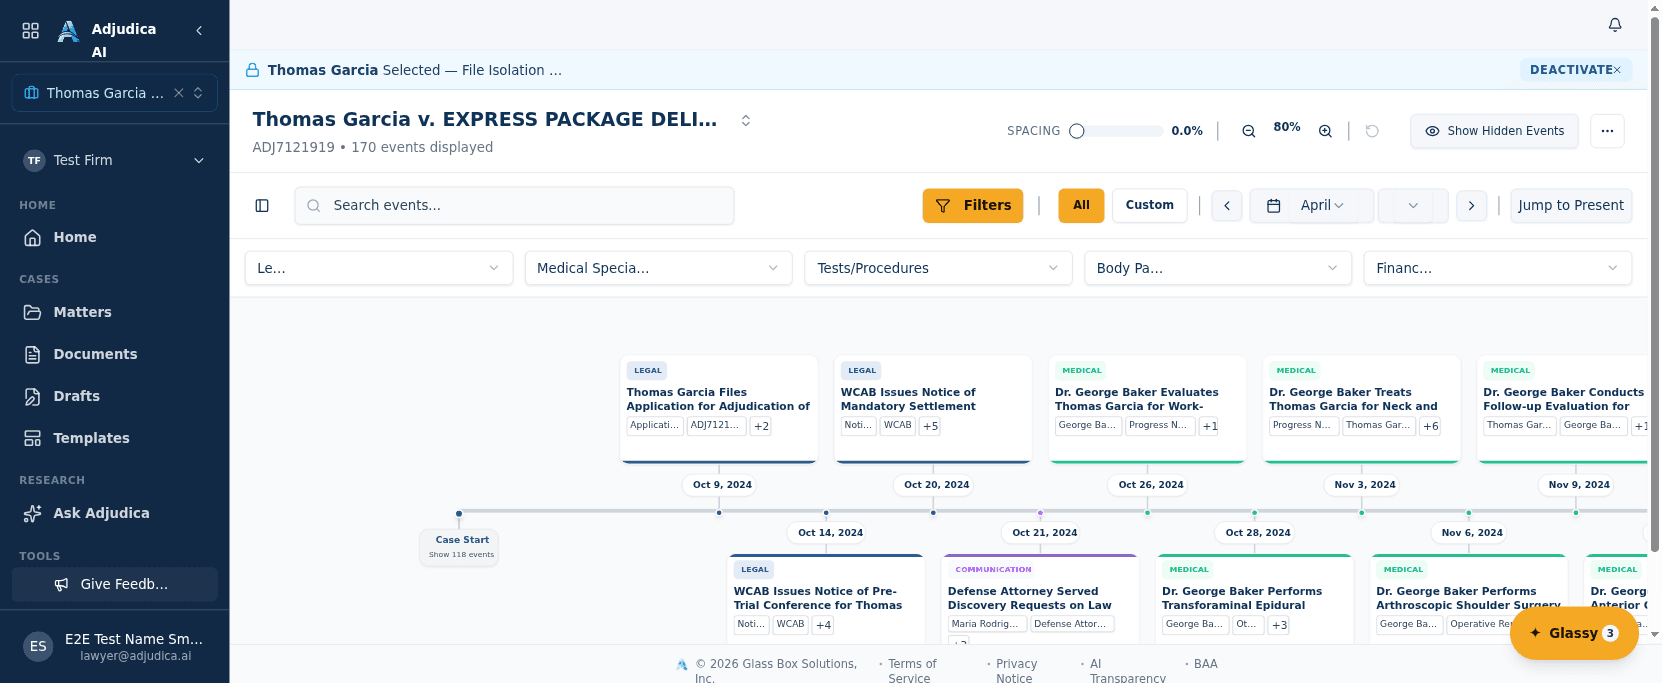Image resolution: width=1662 pixels, height=683 pixels.
Task: Open the app grid icon
Action: pos(31,31)
